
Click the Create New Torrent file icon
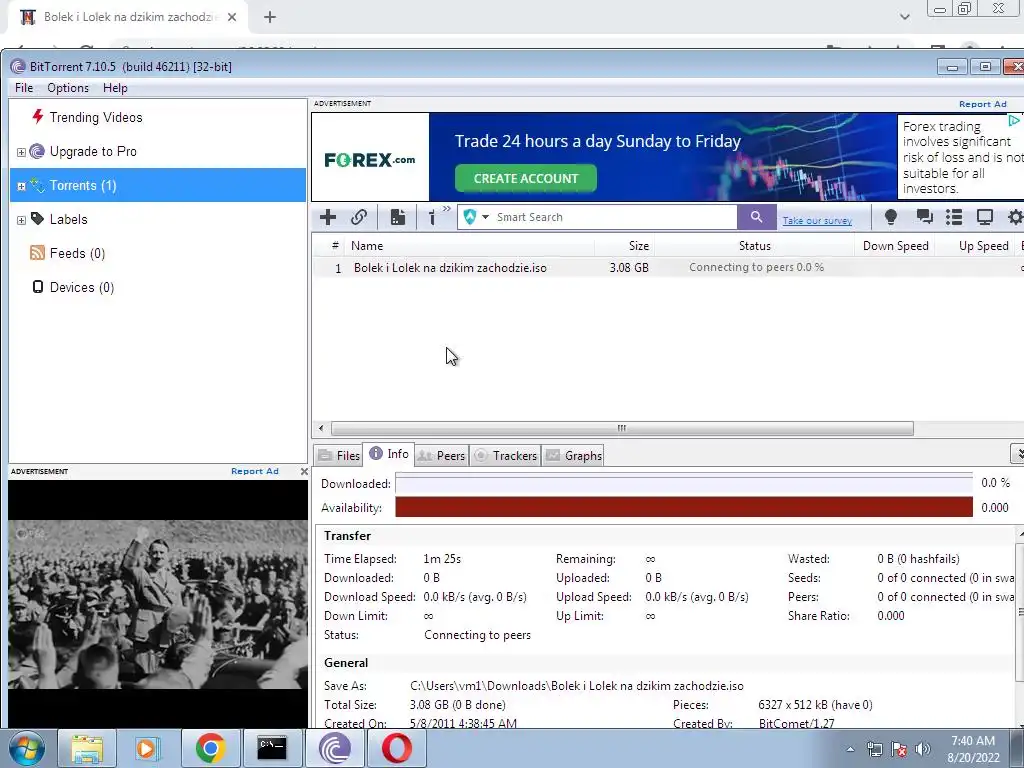[398, 217]
